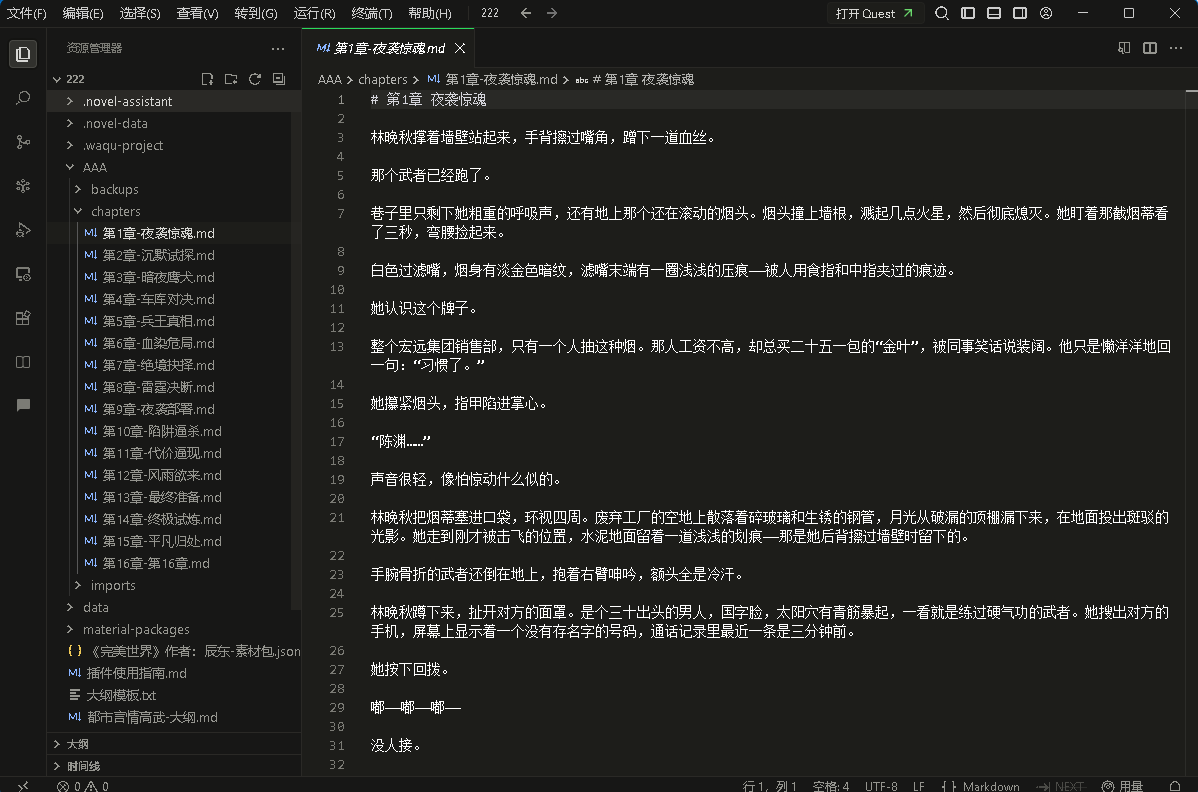Screen dimensions: 1198x792
Task: Create a new file in Explorer
Action: point(207,79)
